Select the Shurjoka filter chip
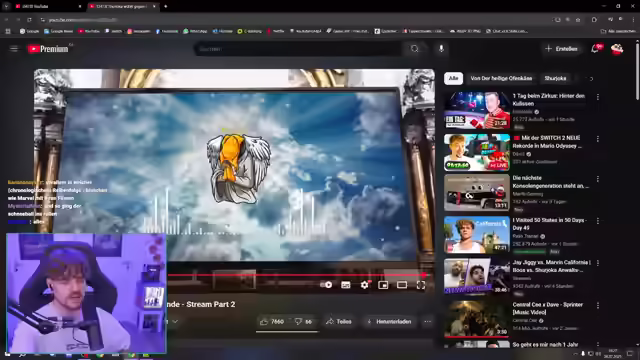640x360 pixels. tap(555, 78)
